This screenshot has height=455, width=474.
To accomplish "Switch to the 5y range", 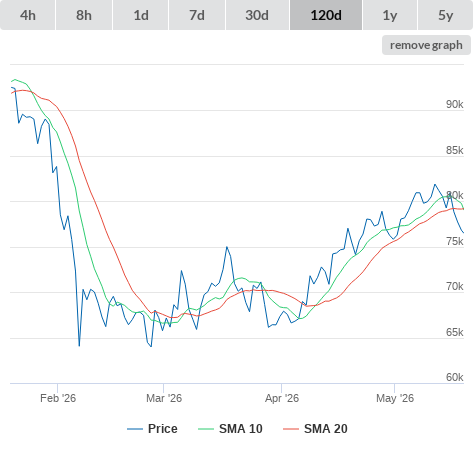I will pos(446,15).
